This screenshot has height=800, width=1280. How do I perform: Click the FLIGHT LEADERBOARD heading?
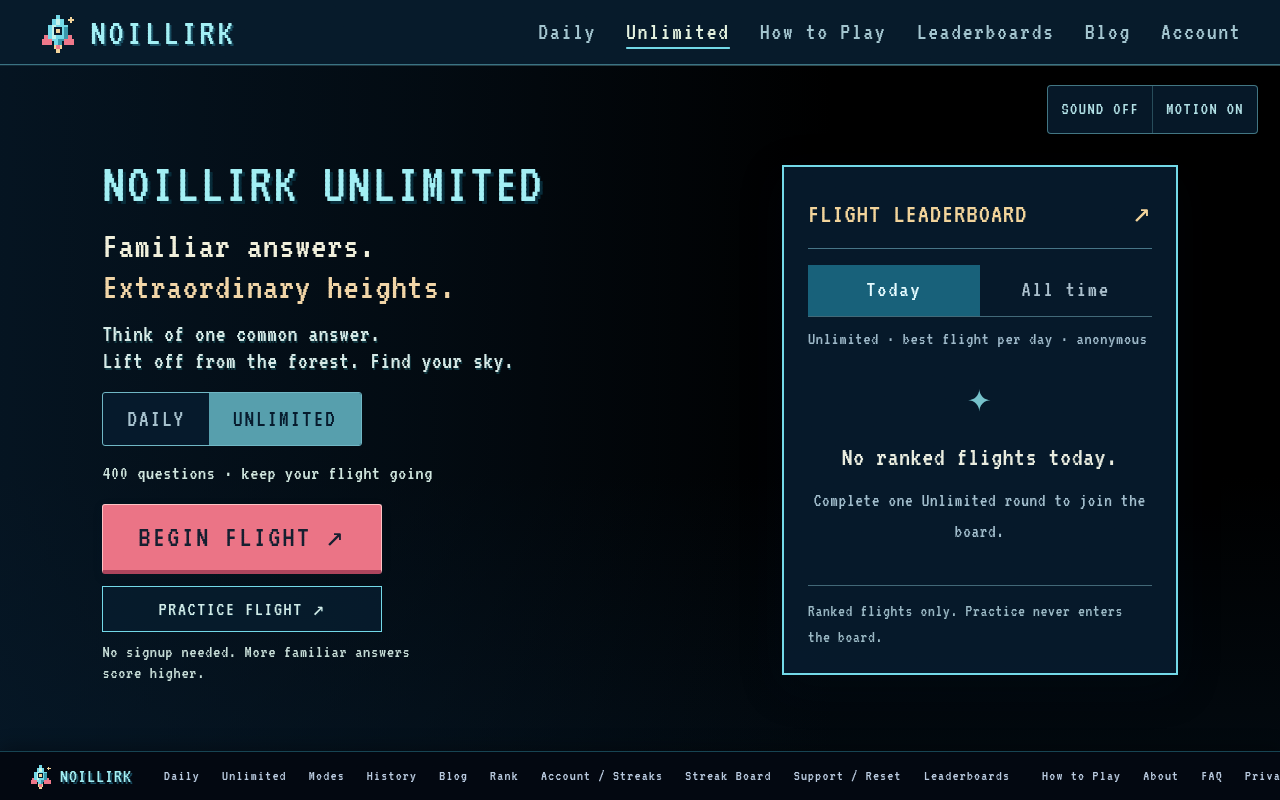tap(918, 215)
